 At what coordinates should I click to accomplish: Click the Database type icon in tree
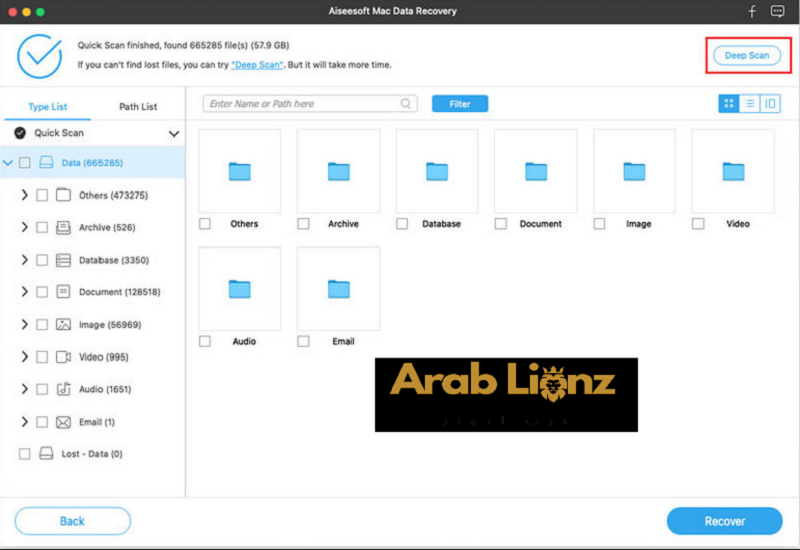pyautogui.click(x=63, y=260)
